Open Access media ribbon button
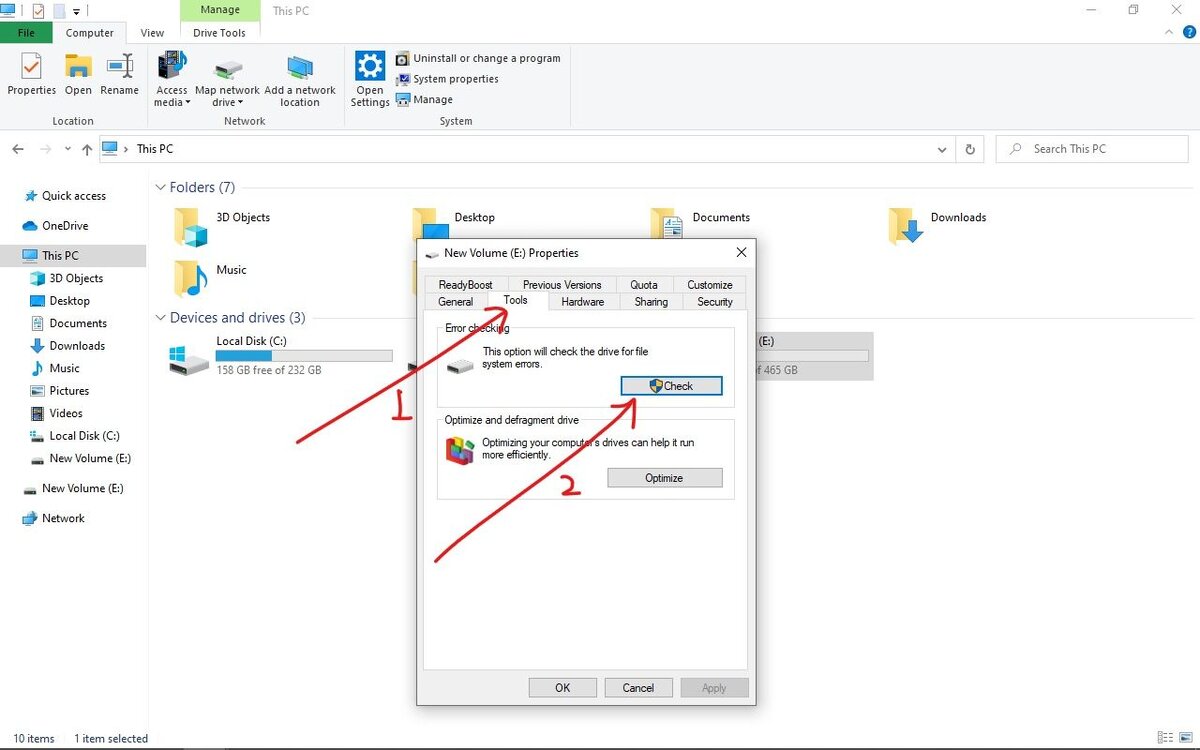 pos(171,79)
